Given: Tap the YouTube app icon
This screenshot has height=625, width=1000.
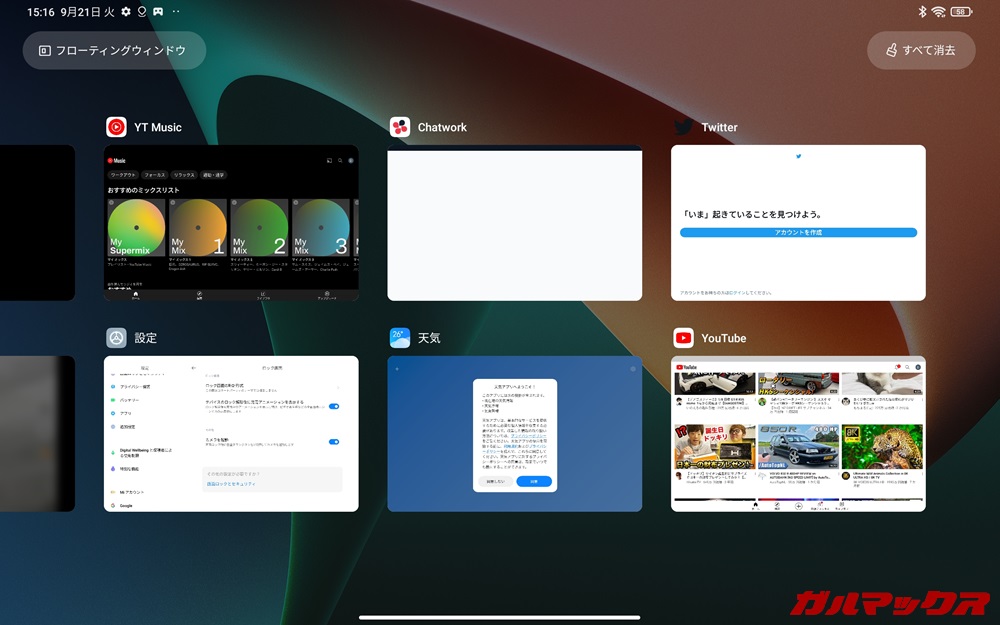Looking at the screenshot, I should tap(683, 338).
